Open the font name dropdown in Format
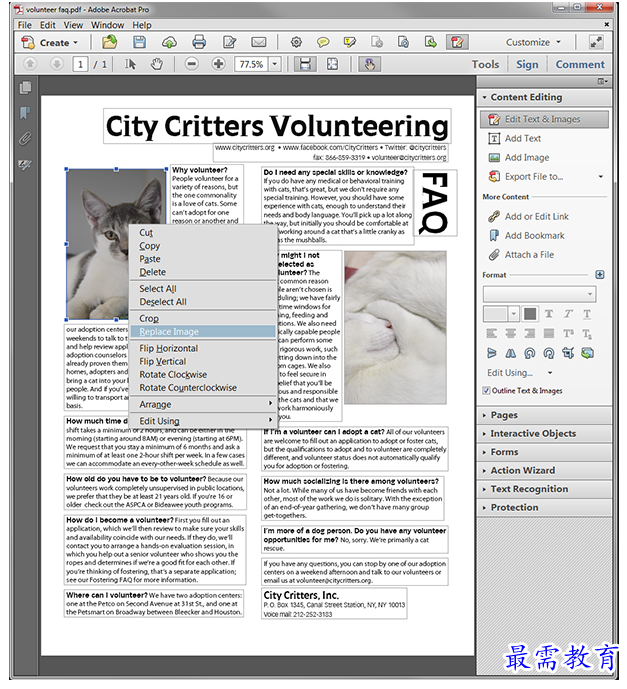 click(x=540, y=294)
